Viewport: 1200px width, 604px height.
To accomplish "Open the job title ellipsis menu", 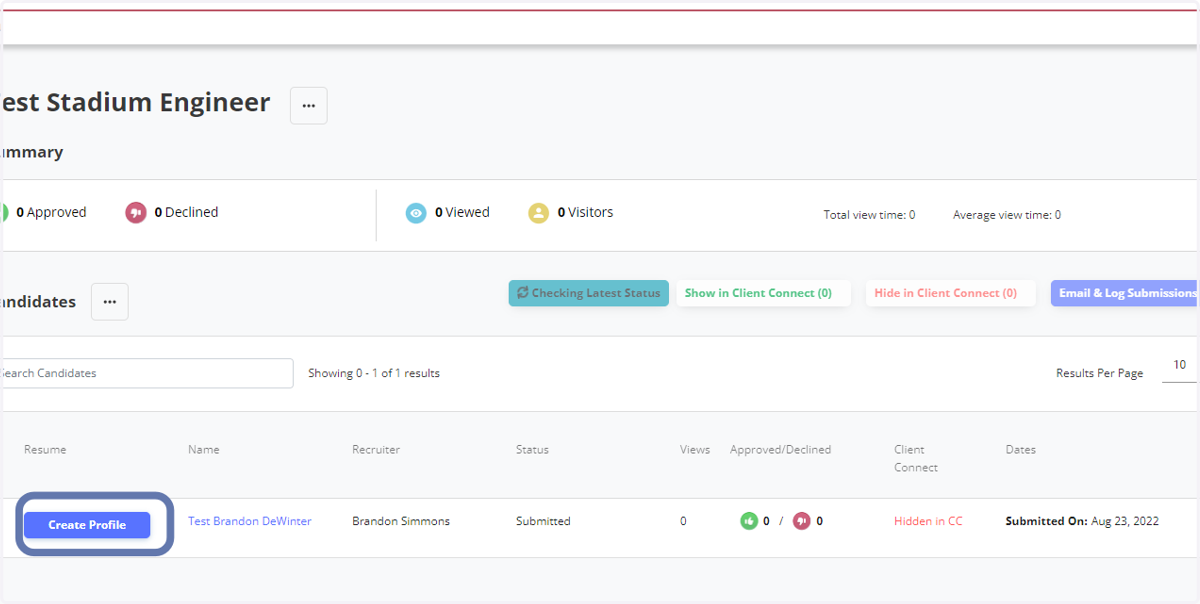I will click(309, 105).
